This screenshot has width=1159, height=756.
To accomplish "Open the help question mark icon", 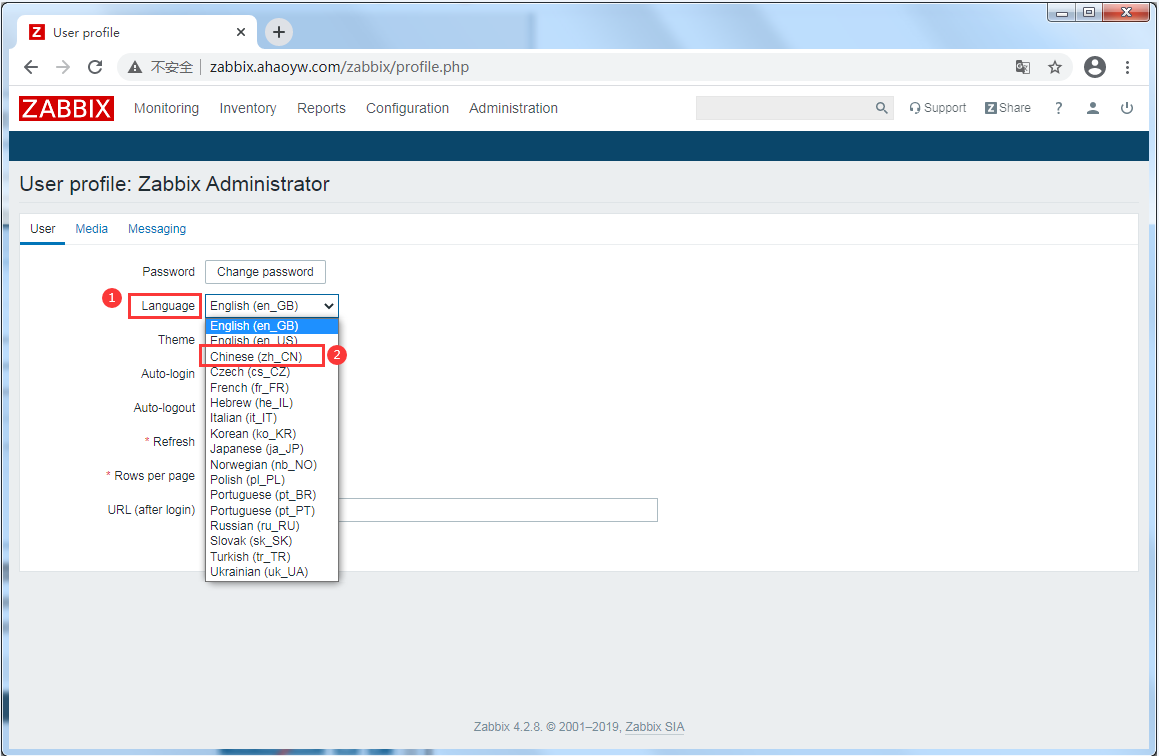I will coord(1058,108).
